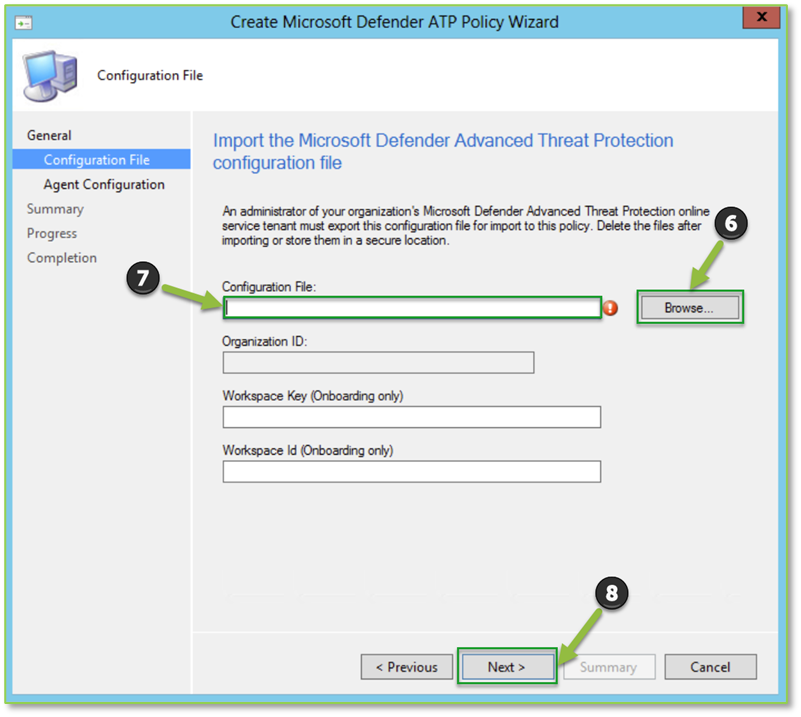Click inside the Configuration File text field
Viewport: 801px width, 717px height.
[410, 307]
